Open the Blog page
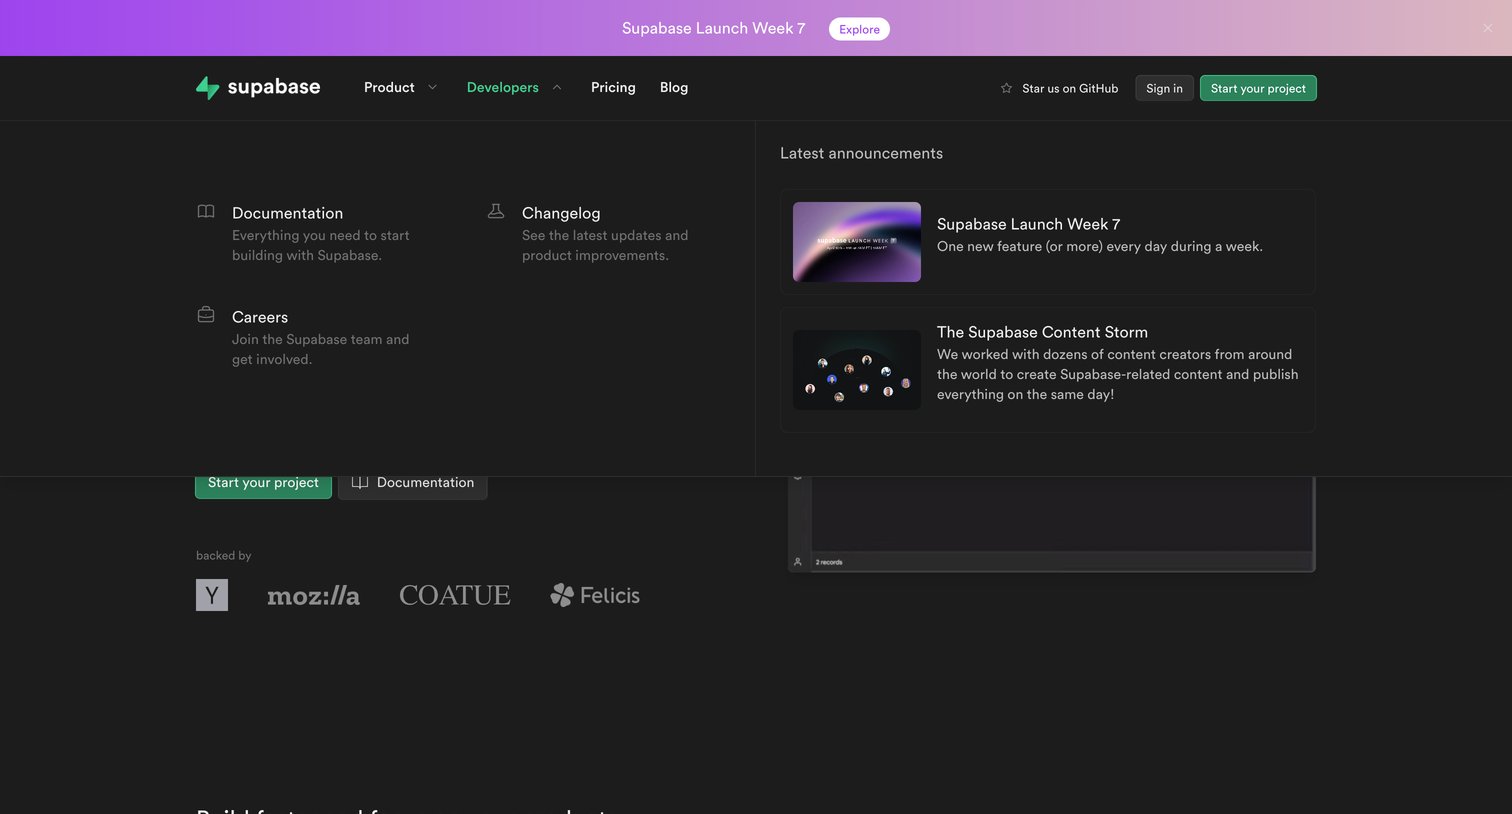Image resolution: width=1512 pixels, height=814 pixels. pyautogui.click(x=674, y=87)
